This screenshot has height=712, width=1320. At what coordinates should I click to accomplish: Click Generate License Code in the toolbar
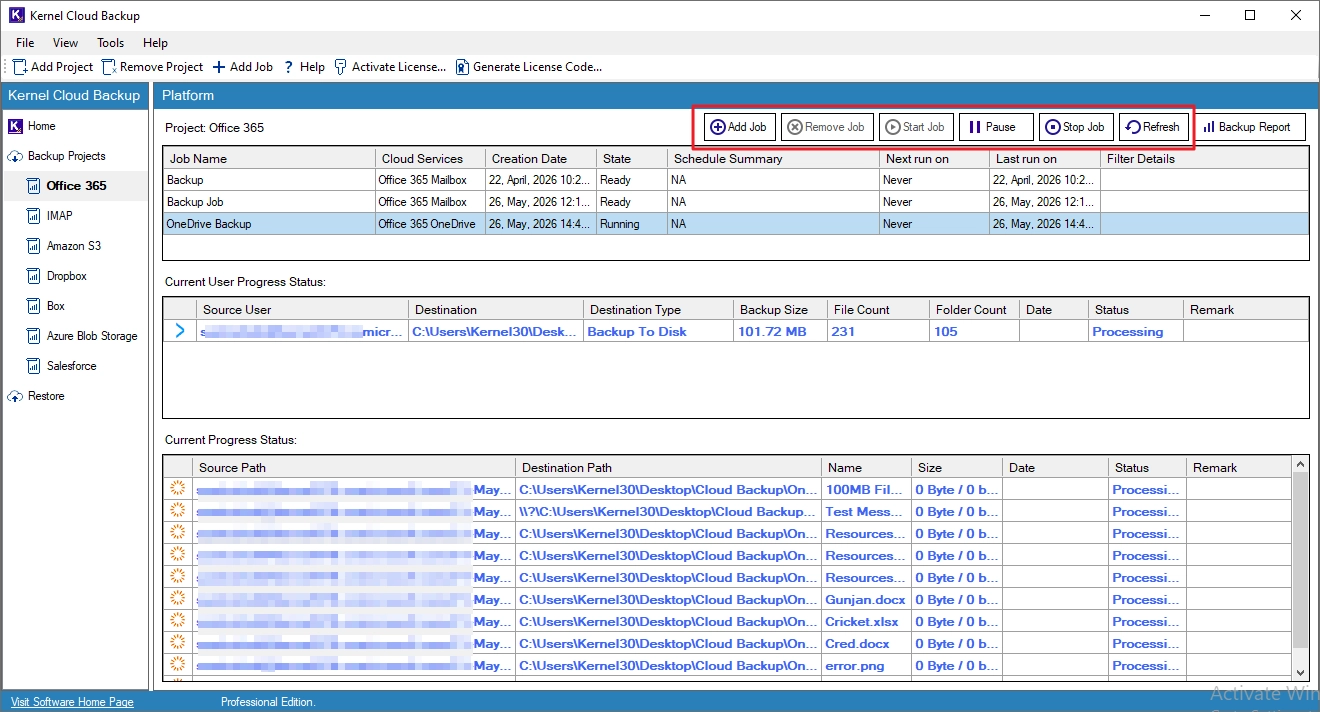pos(528,67)
